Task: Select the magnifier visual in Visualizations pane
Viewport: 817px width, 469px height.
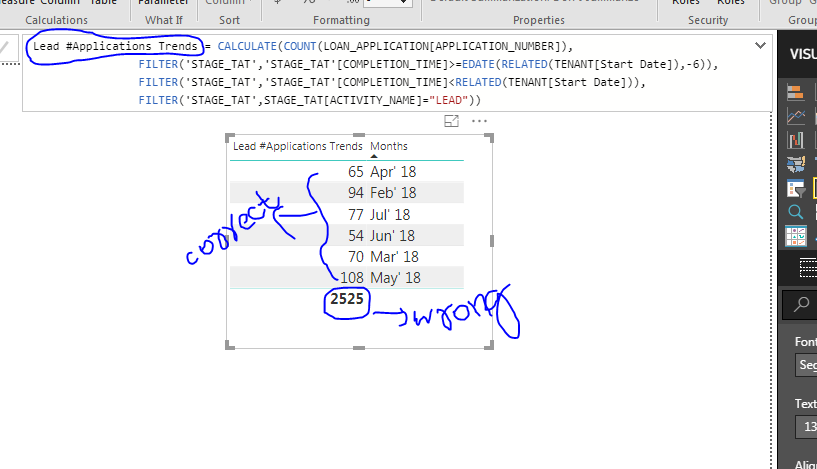Action: (796, 212)
